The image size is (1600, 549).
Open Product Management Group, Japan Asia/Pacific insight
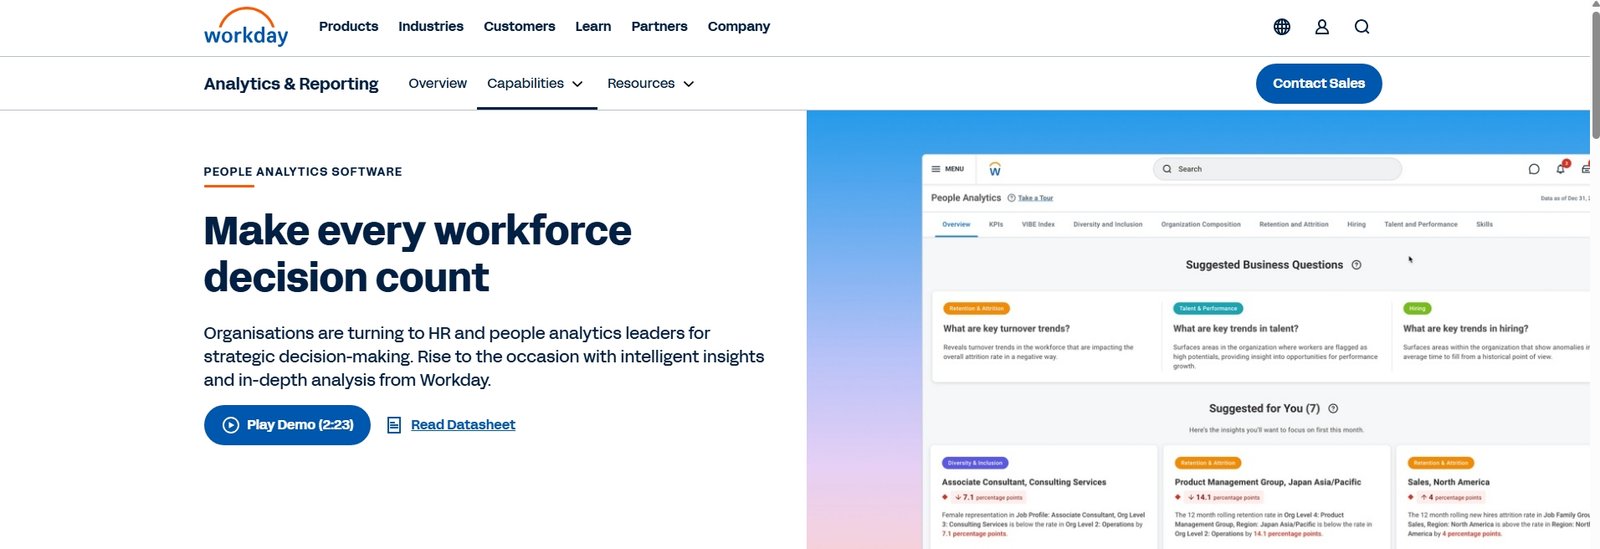(1277, 497)
